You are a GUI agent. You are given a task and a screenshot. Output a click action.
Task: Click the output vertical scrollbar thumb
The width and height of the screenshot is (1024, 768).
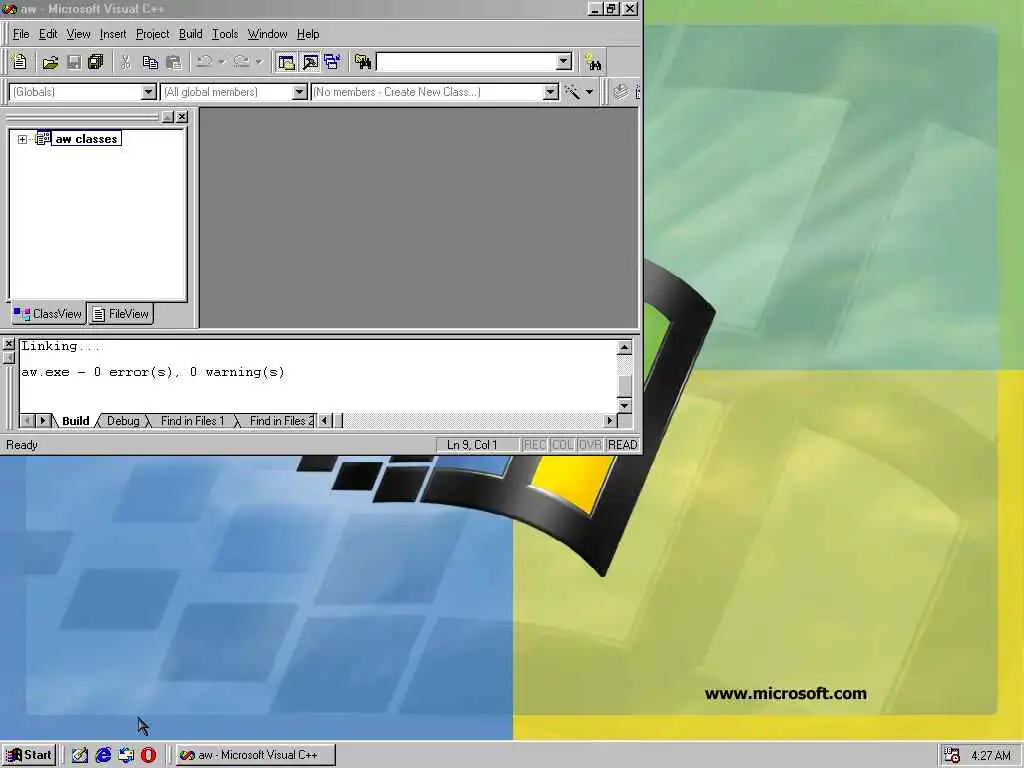tap(624, 385)
